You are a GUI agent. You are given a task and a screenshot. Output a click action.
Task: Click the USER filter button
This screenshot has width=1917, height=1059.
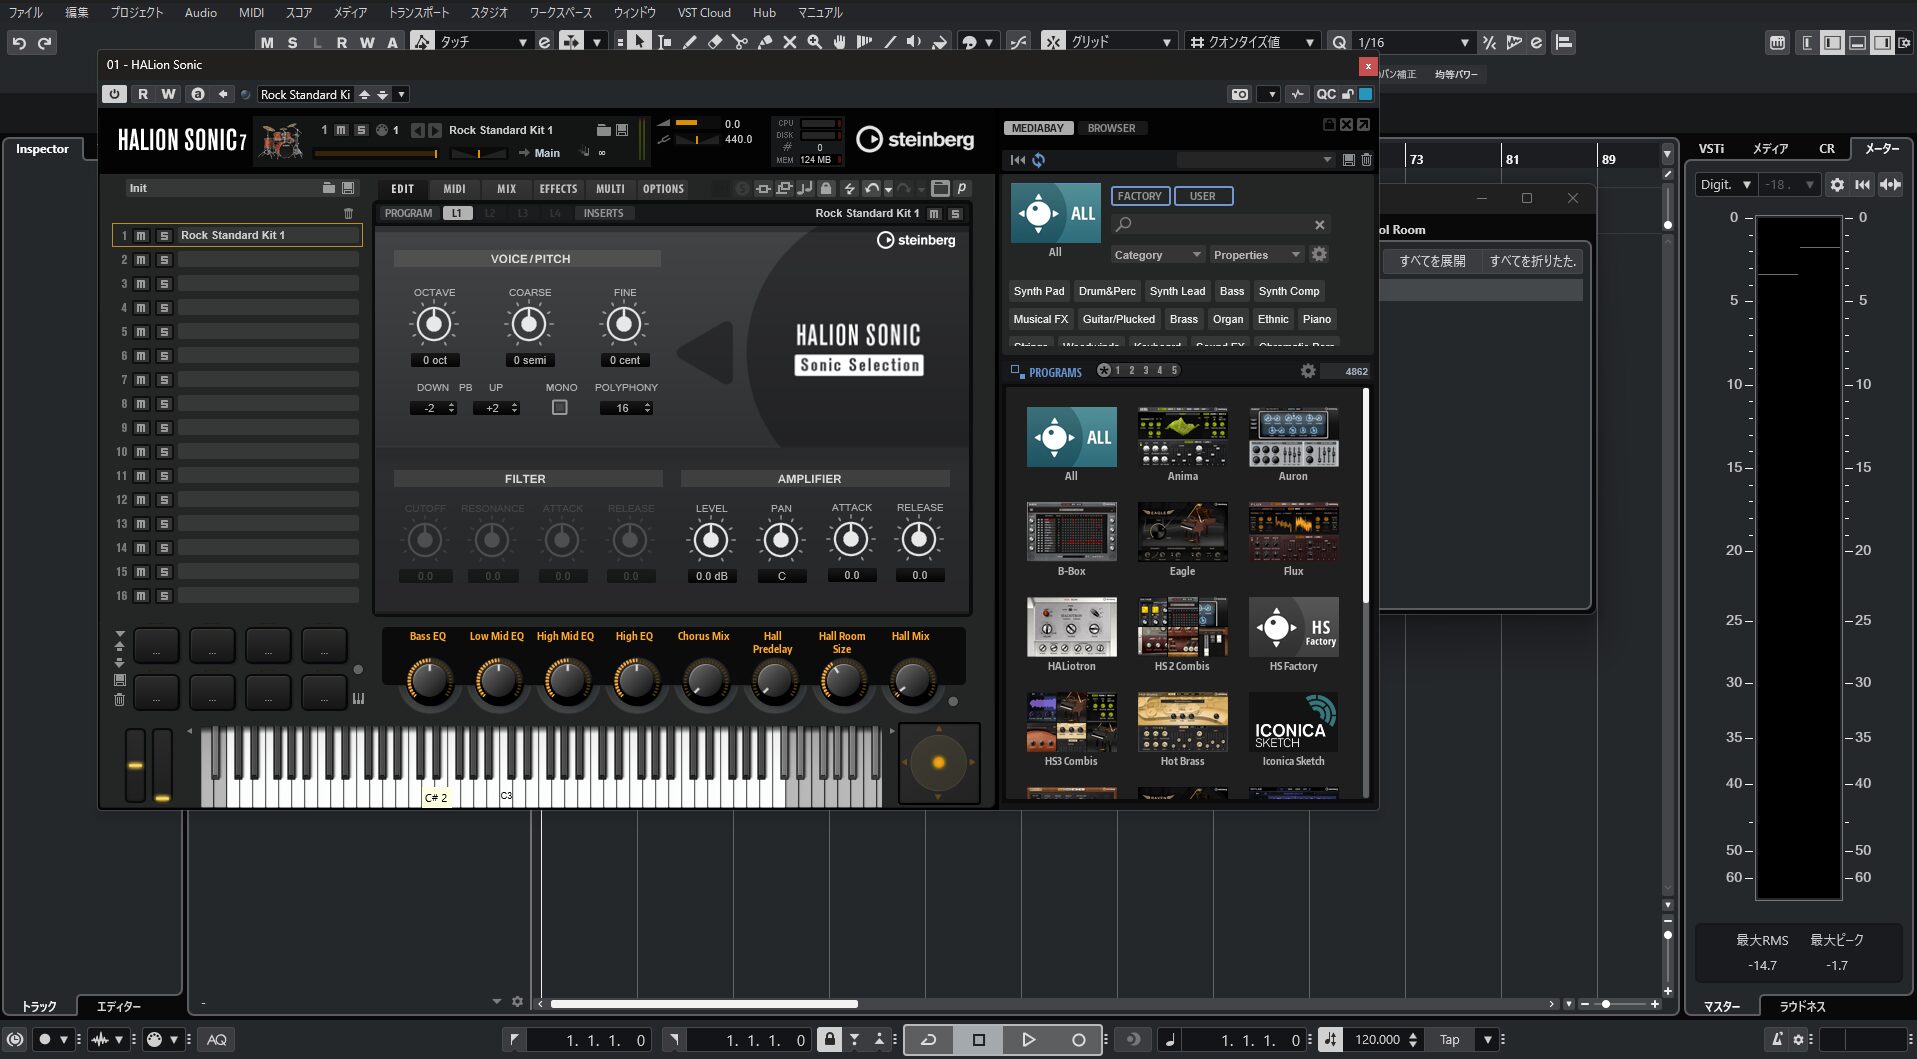click(x=1203, y=196)
